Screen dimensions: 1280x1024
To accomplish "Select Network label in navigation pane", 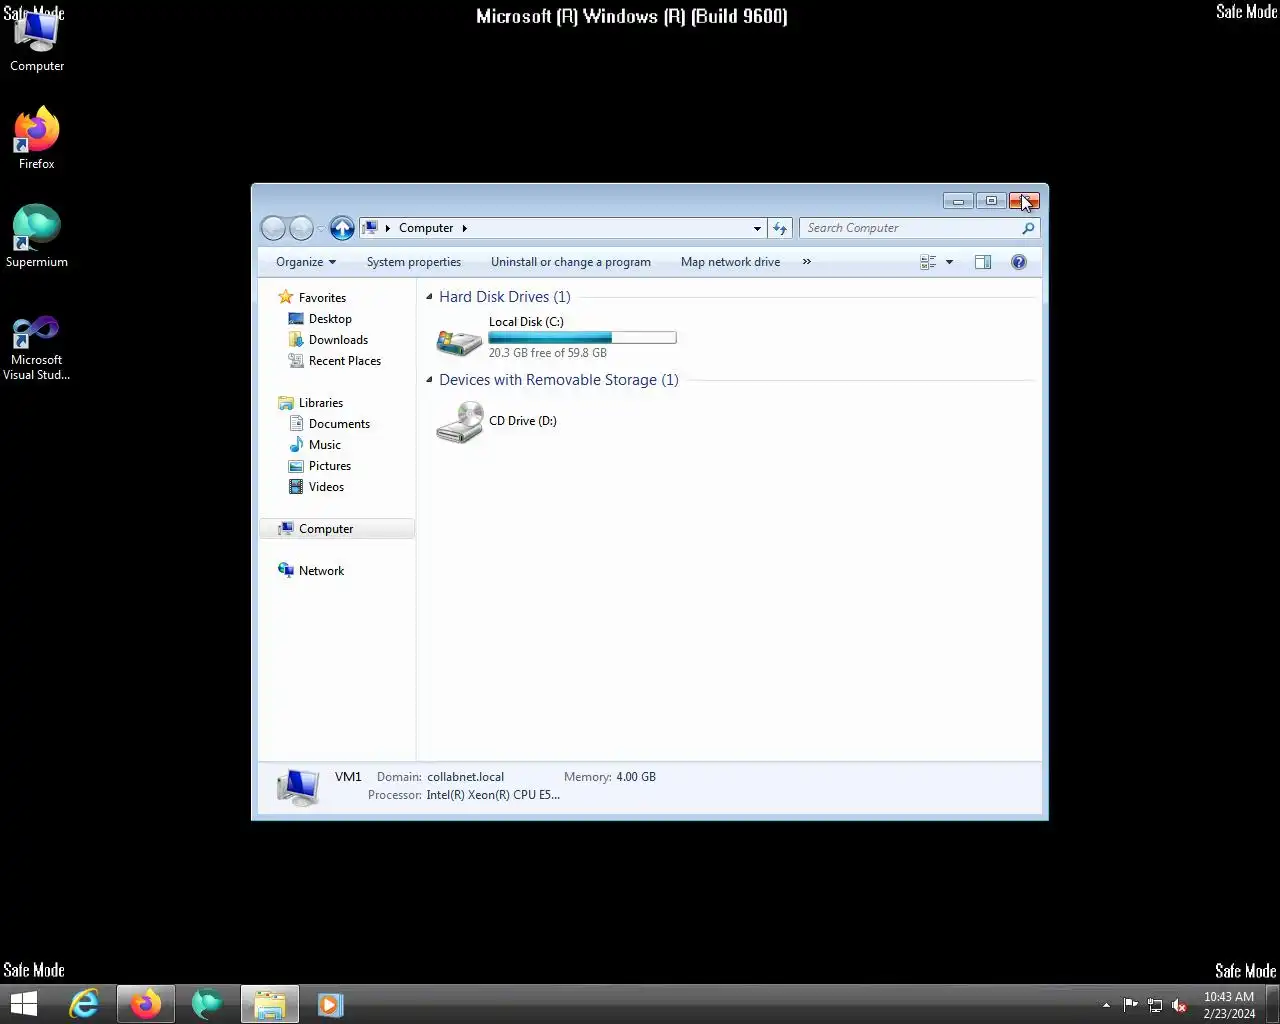I will coord(321,571).
